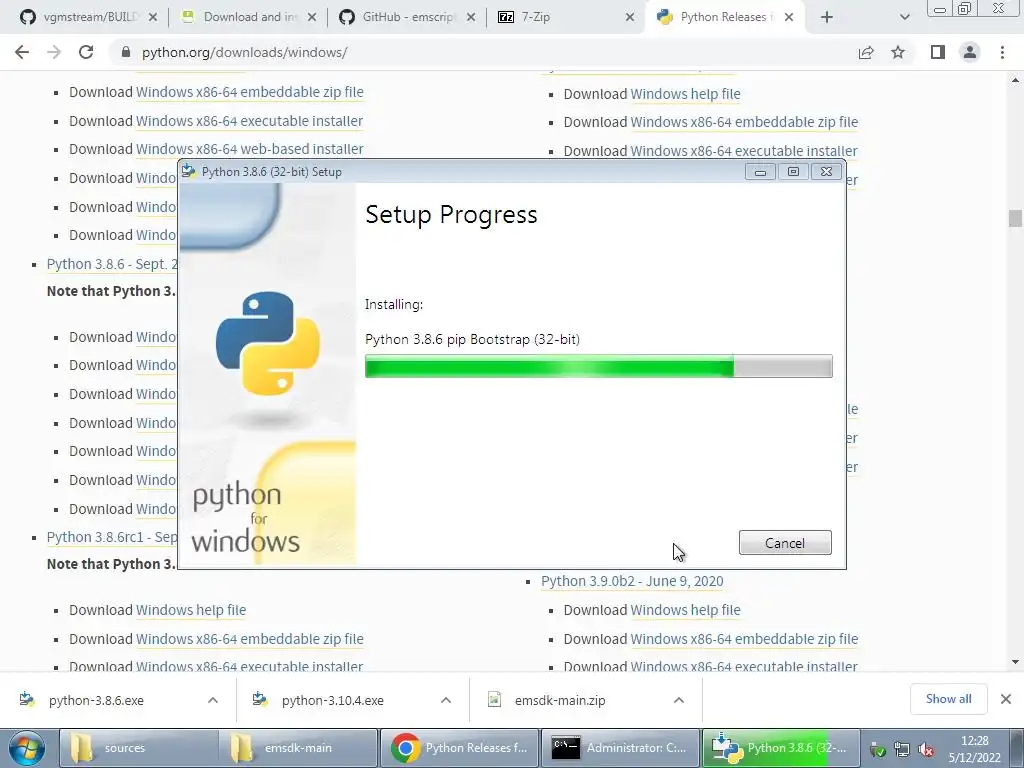The width and height of the screenshot is (1024, 768).
Task: Click the browser forward arrow
Action: (x=54, y=52)
